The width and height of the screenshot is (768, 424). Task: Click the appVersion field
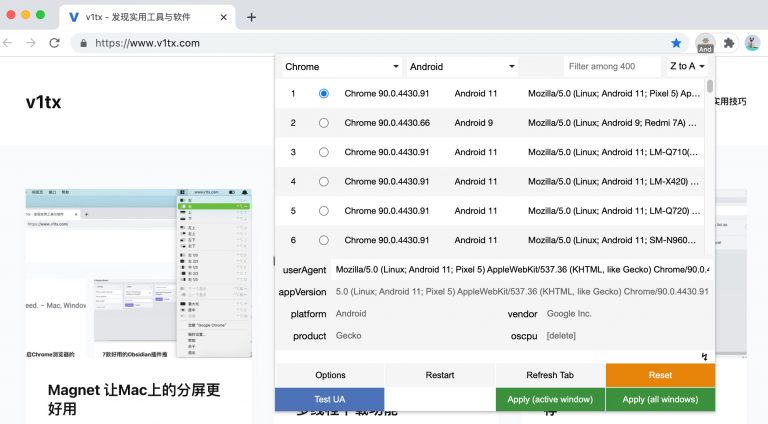click(522, 292)
